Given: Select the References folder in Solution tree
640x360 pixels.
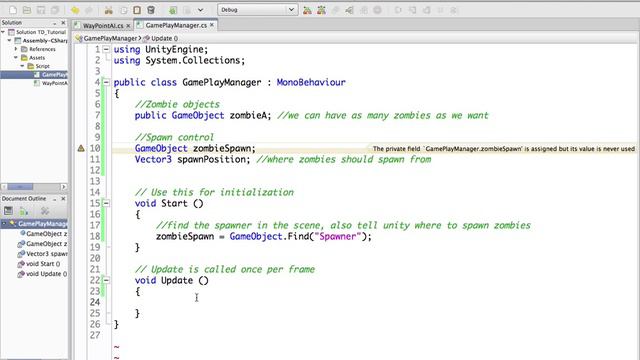Looking at the screenshot, I should click(x=38, y=49).
